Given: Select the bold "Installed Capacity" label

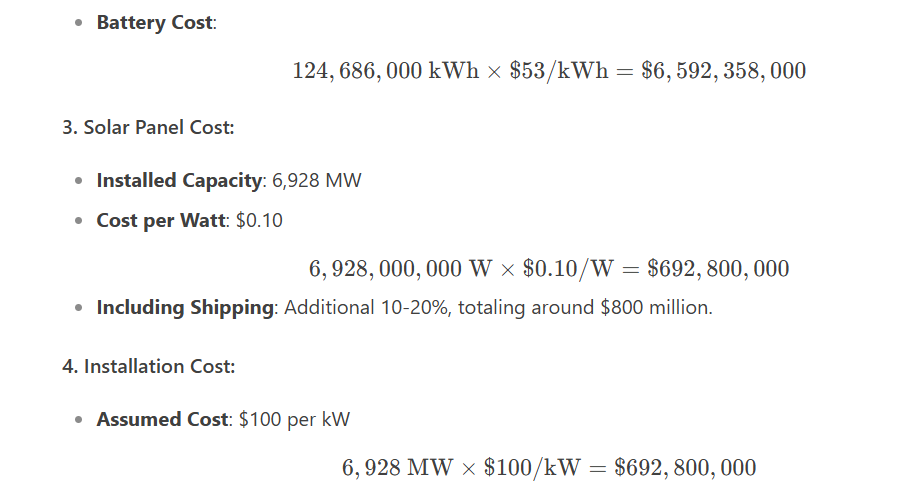Looking at the screenshot, I should 179,181.
